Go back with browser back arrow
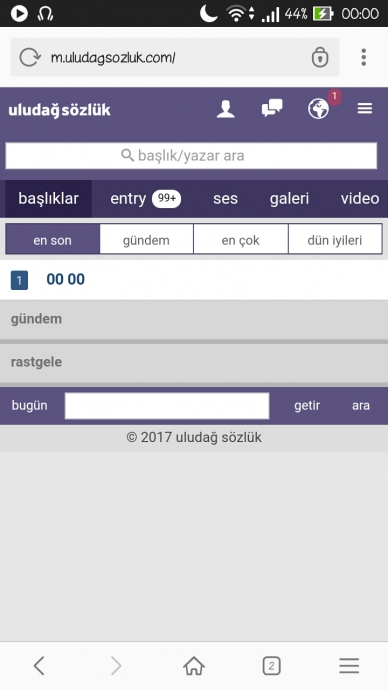The height and width of the screenshot is (690, 388). point(39,666)
